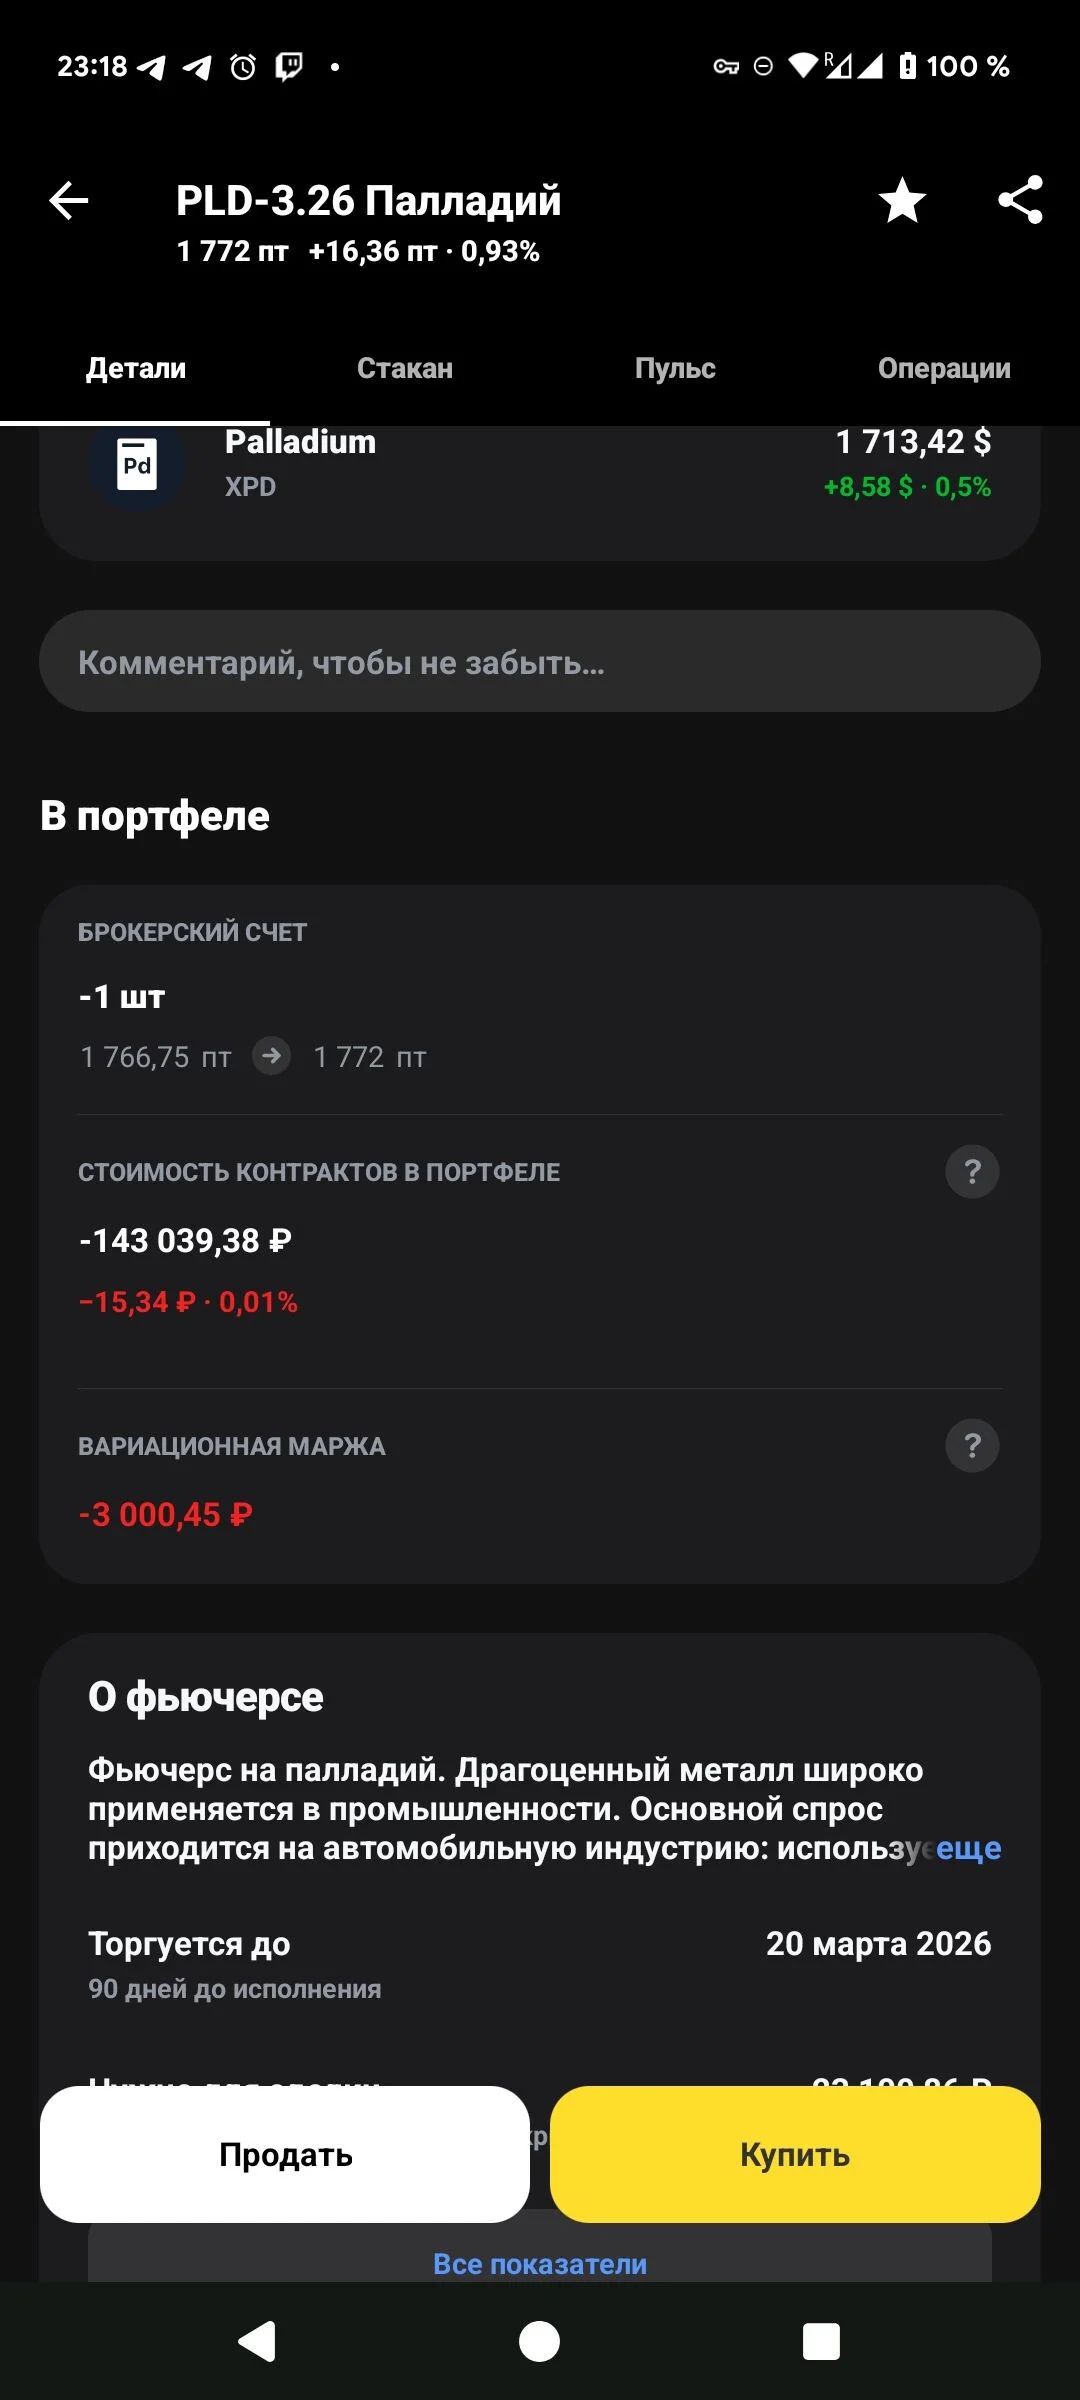Tap the yellow Купить button
The width and height of the screenshot is (1080, 2400).
[x=795, y=2154]
